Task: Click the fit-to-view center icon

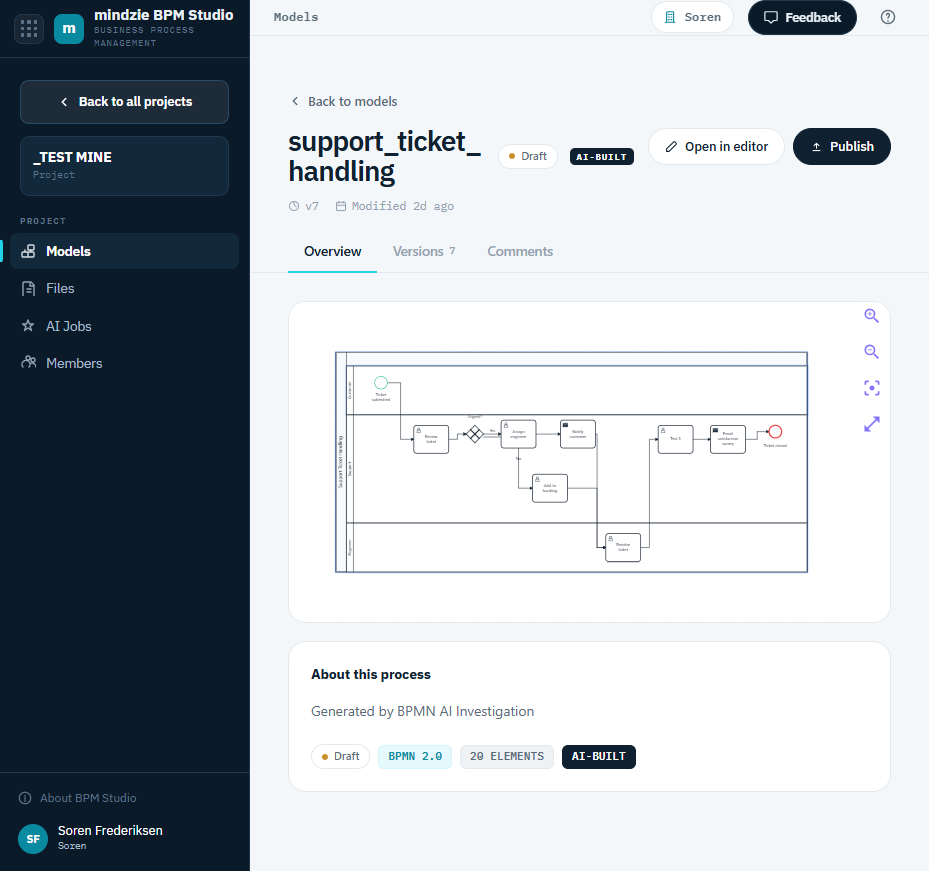Action: (872, 388)
